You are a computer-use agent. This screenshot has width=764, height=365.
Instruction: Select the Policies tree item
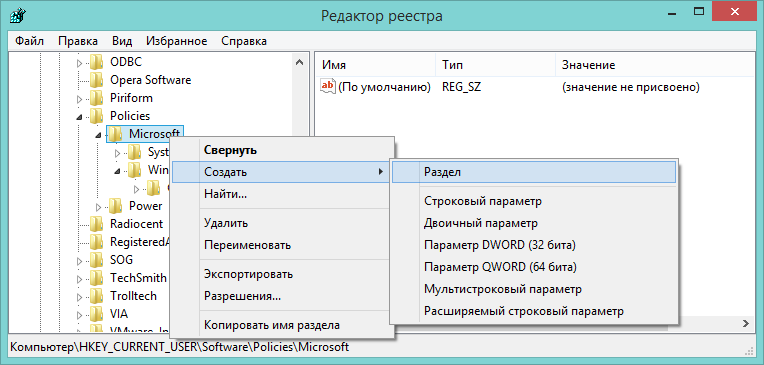(x=130, y=116)
